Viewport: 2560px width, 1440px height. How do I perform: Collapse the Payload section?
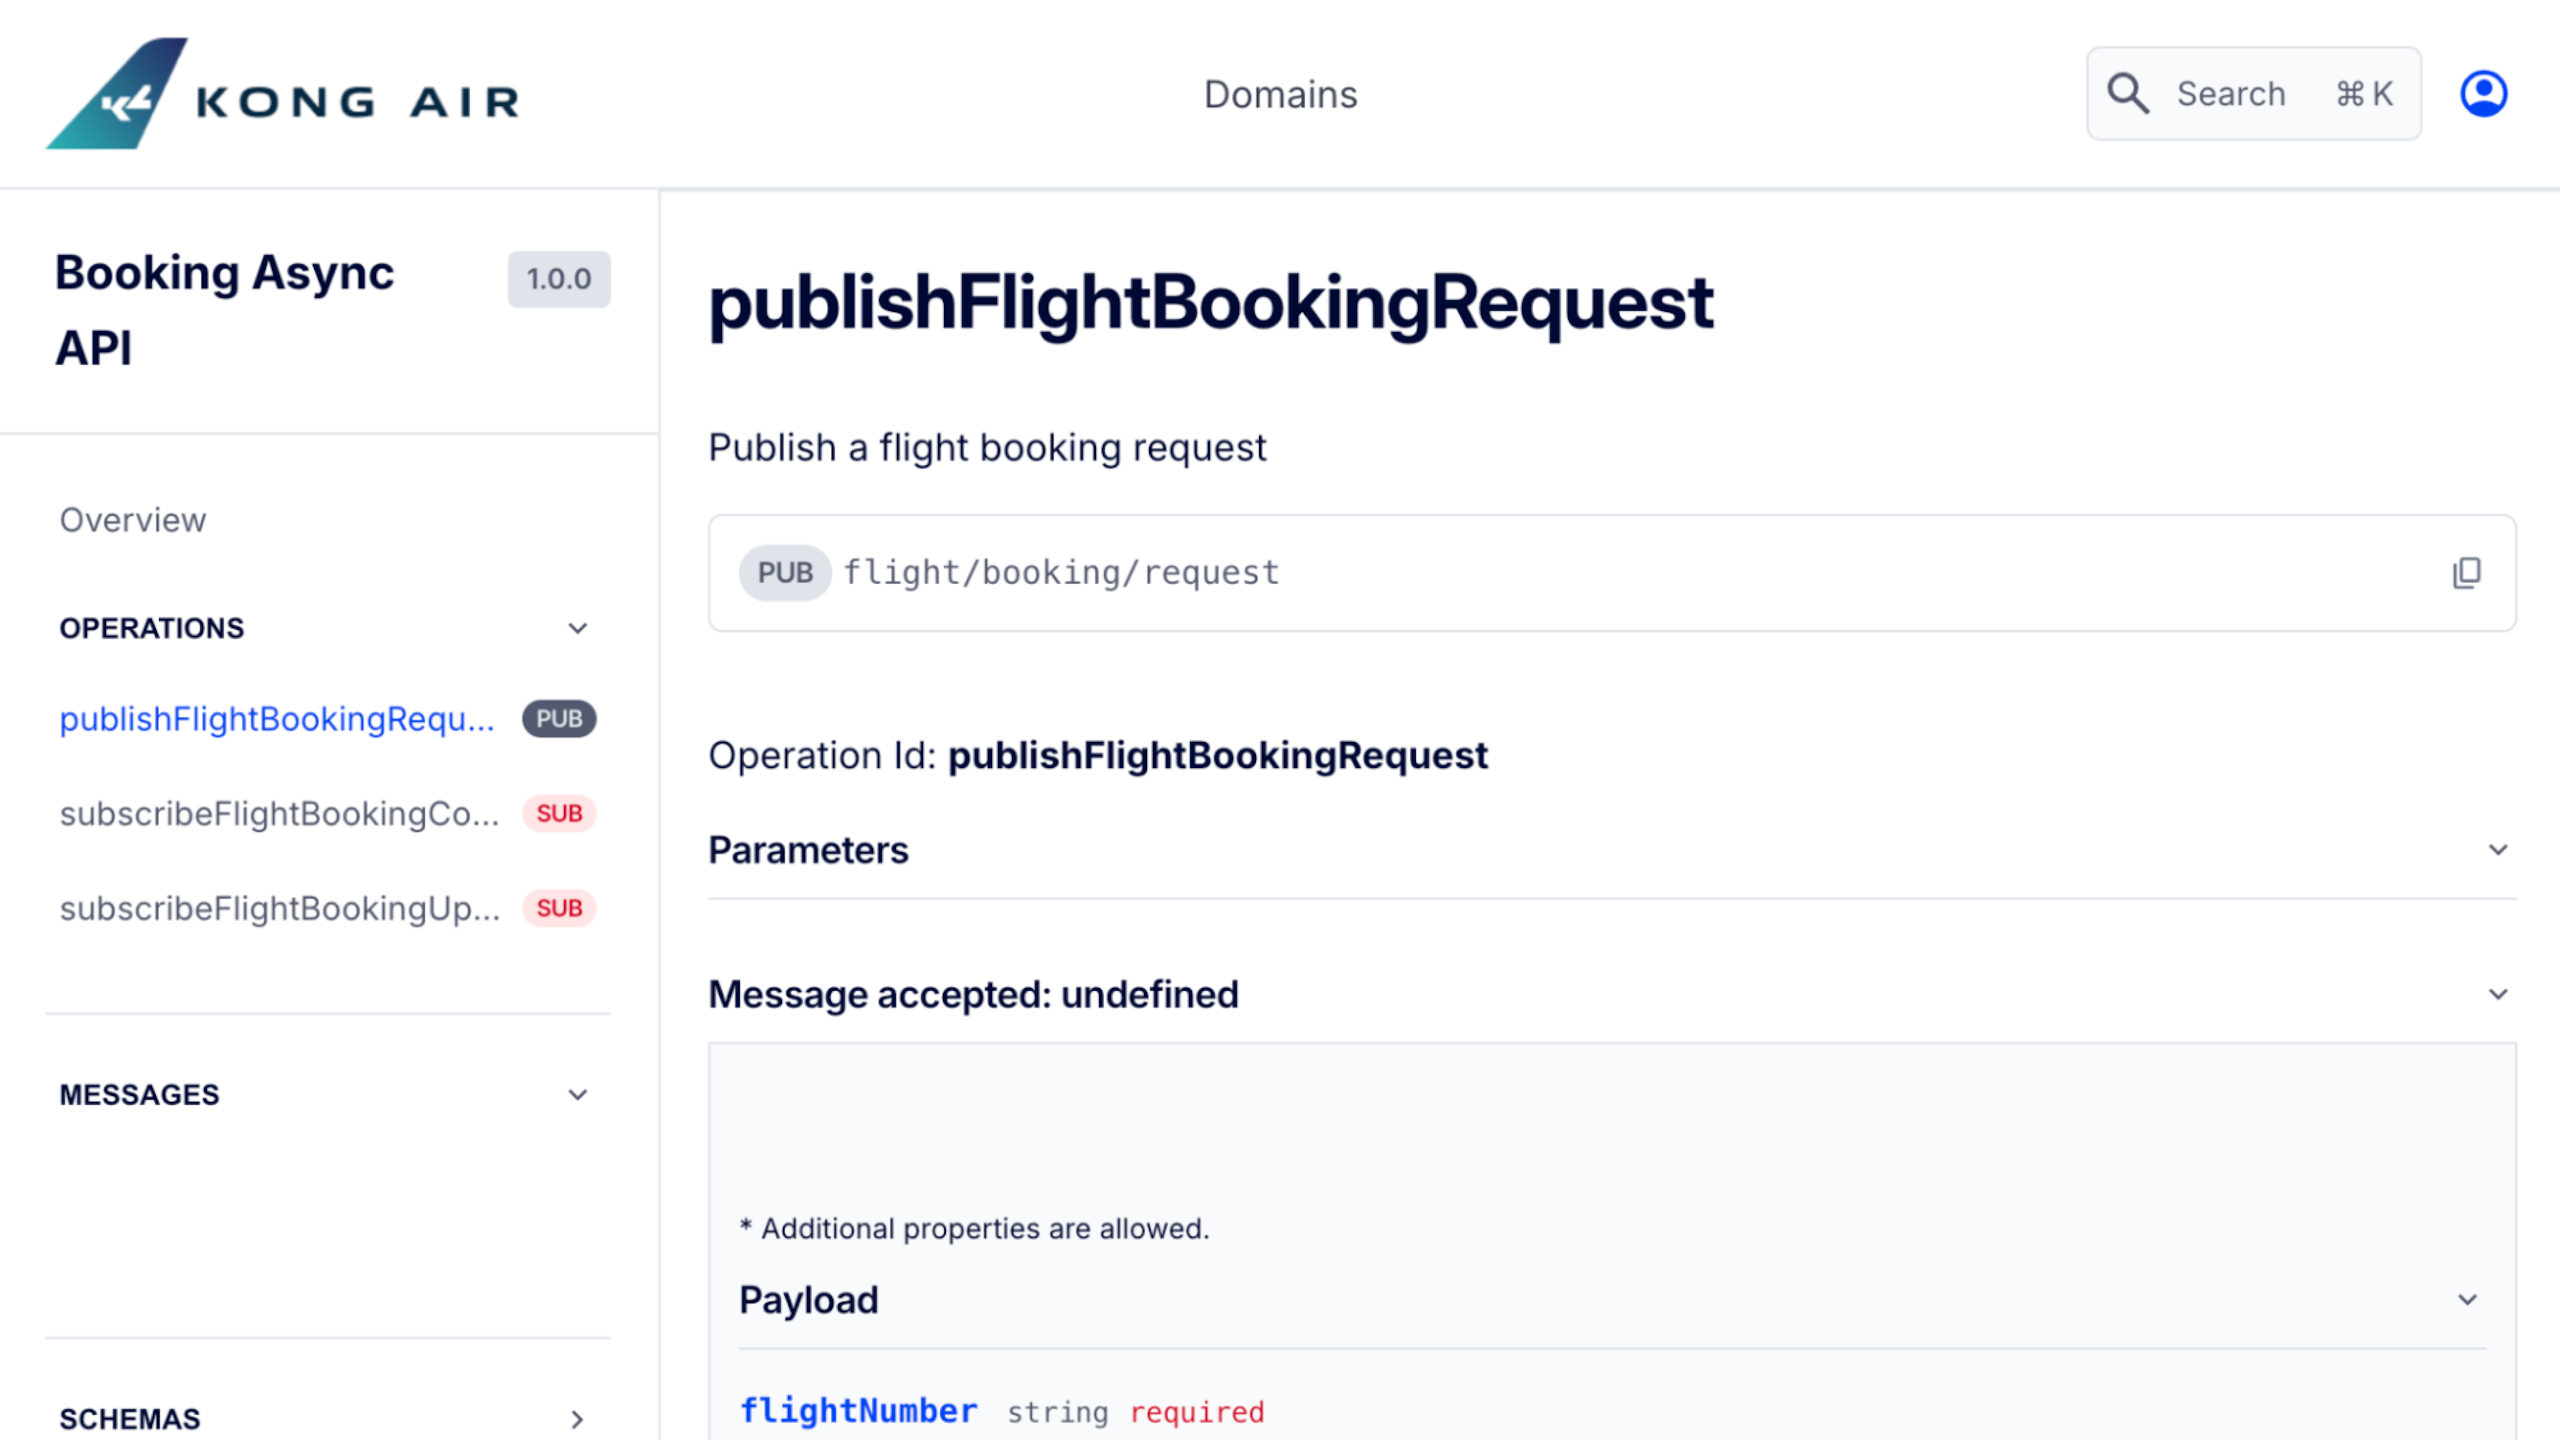click(2467, 1300)
